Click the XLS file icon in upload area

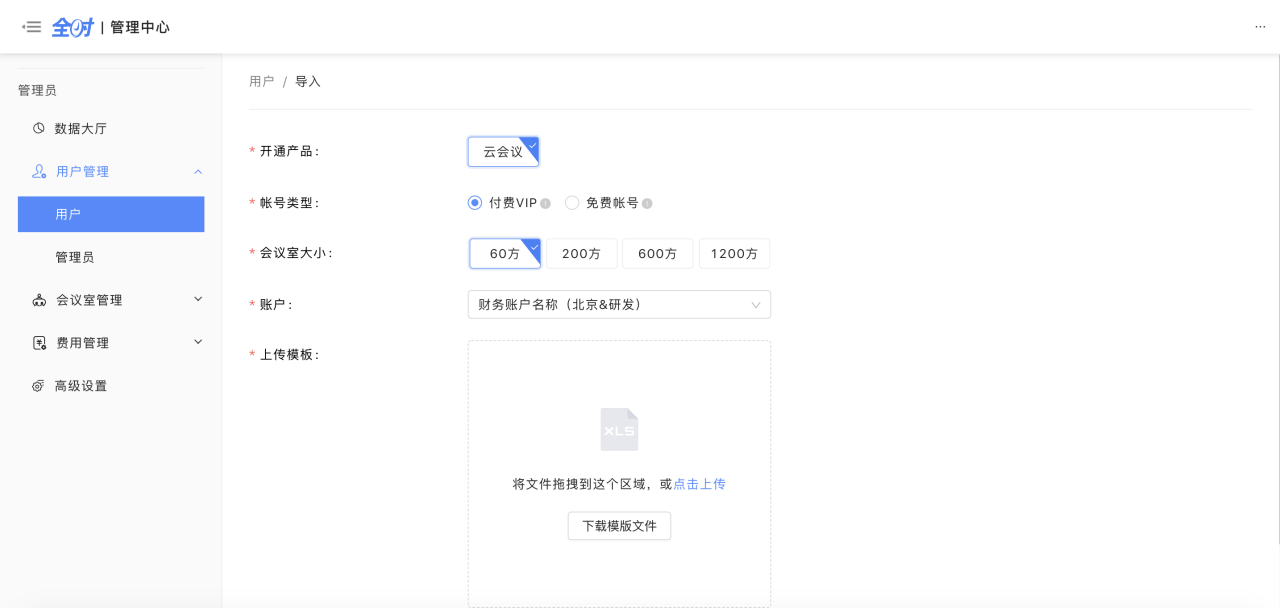tap(619, 429)
